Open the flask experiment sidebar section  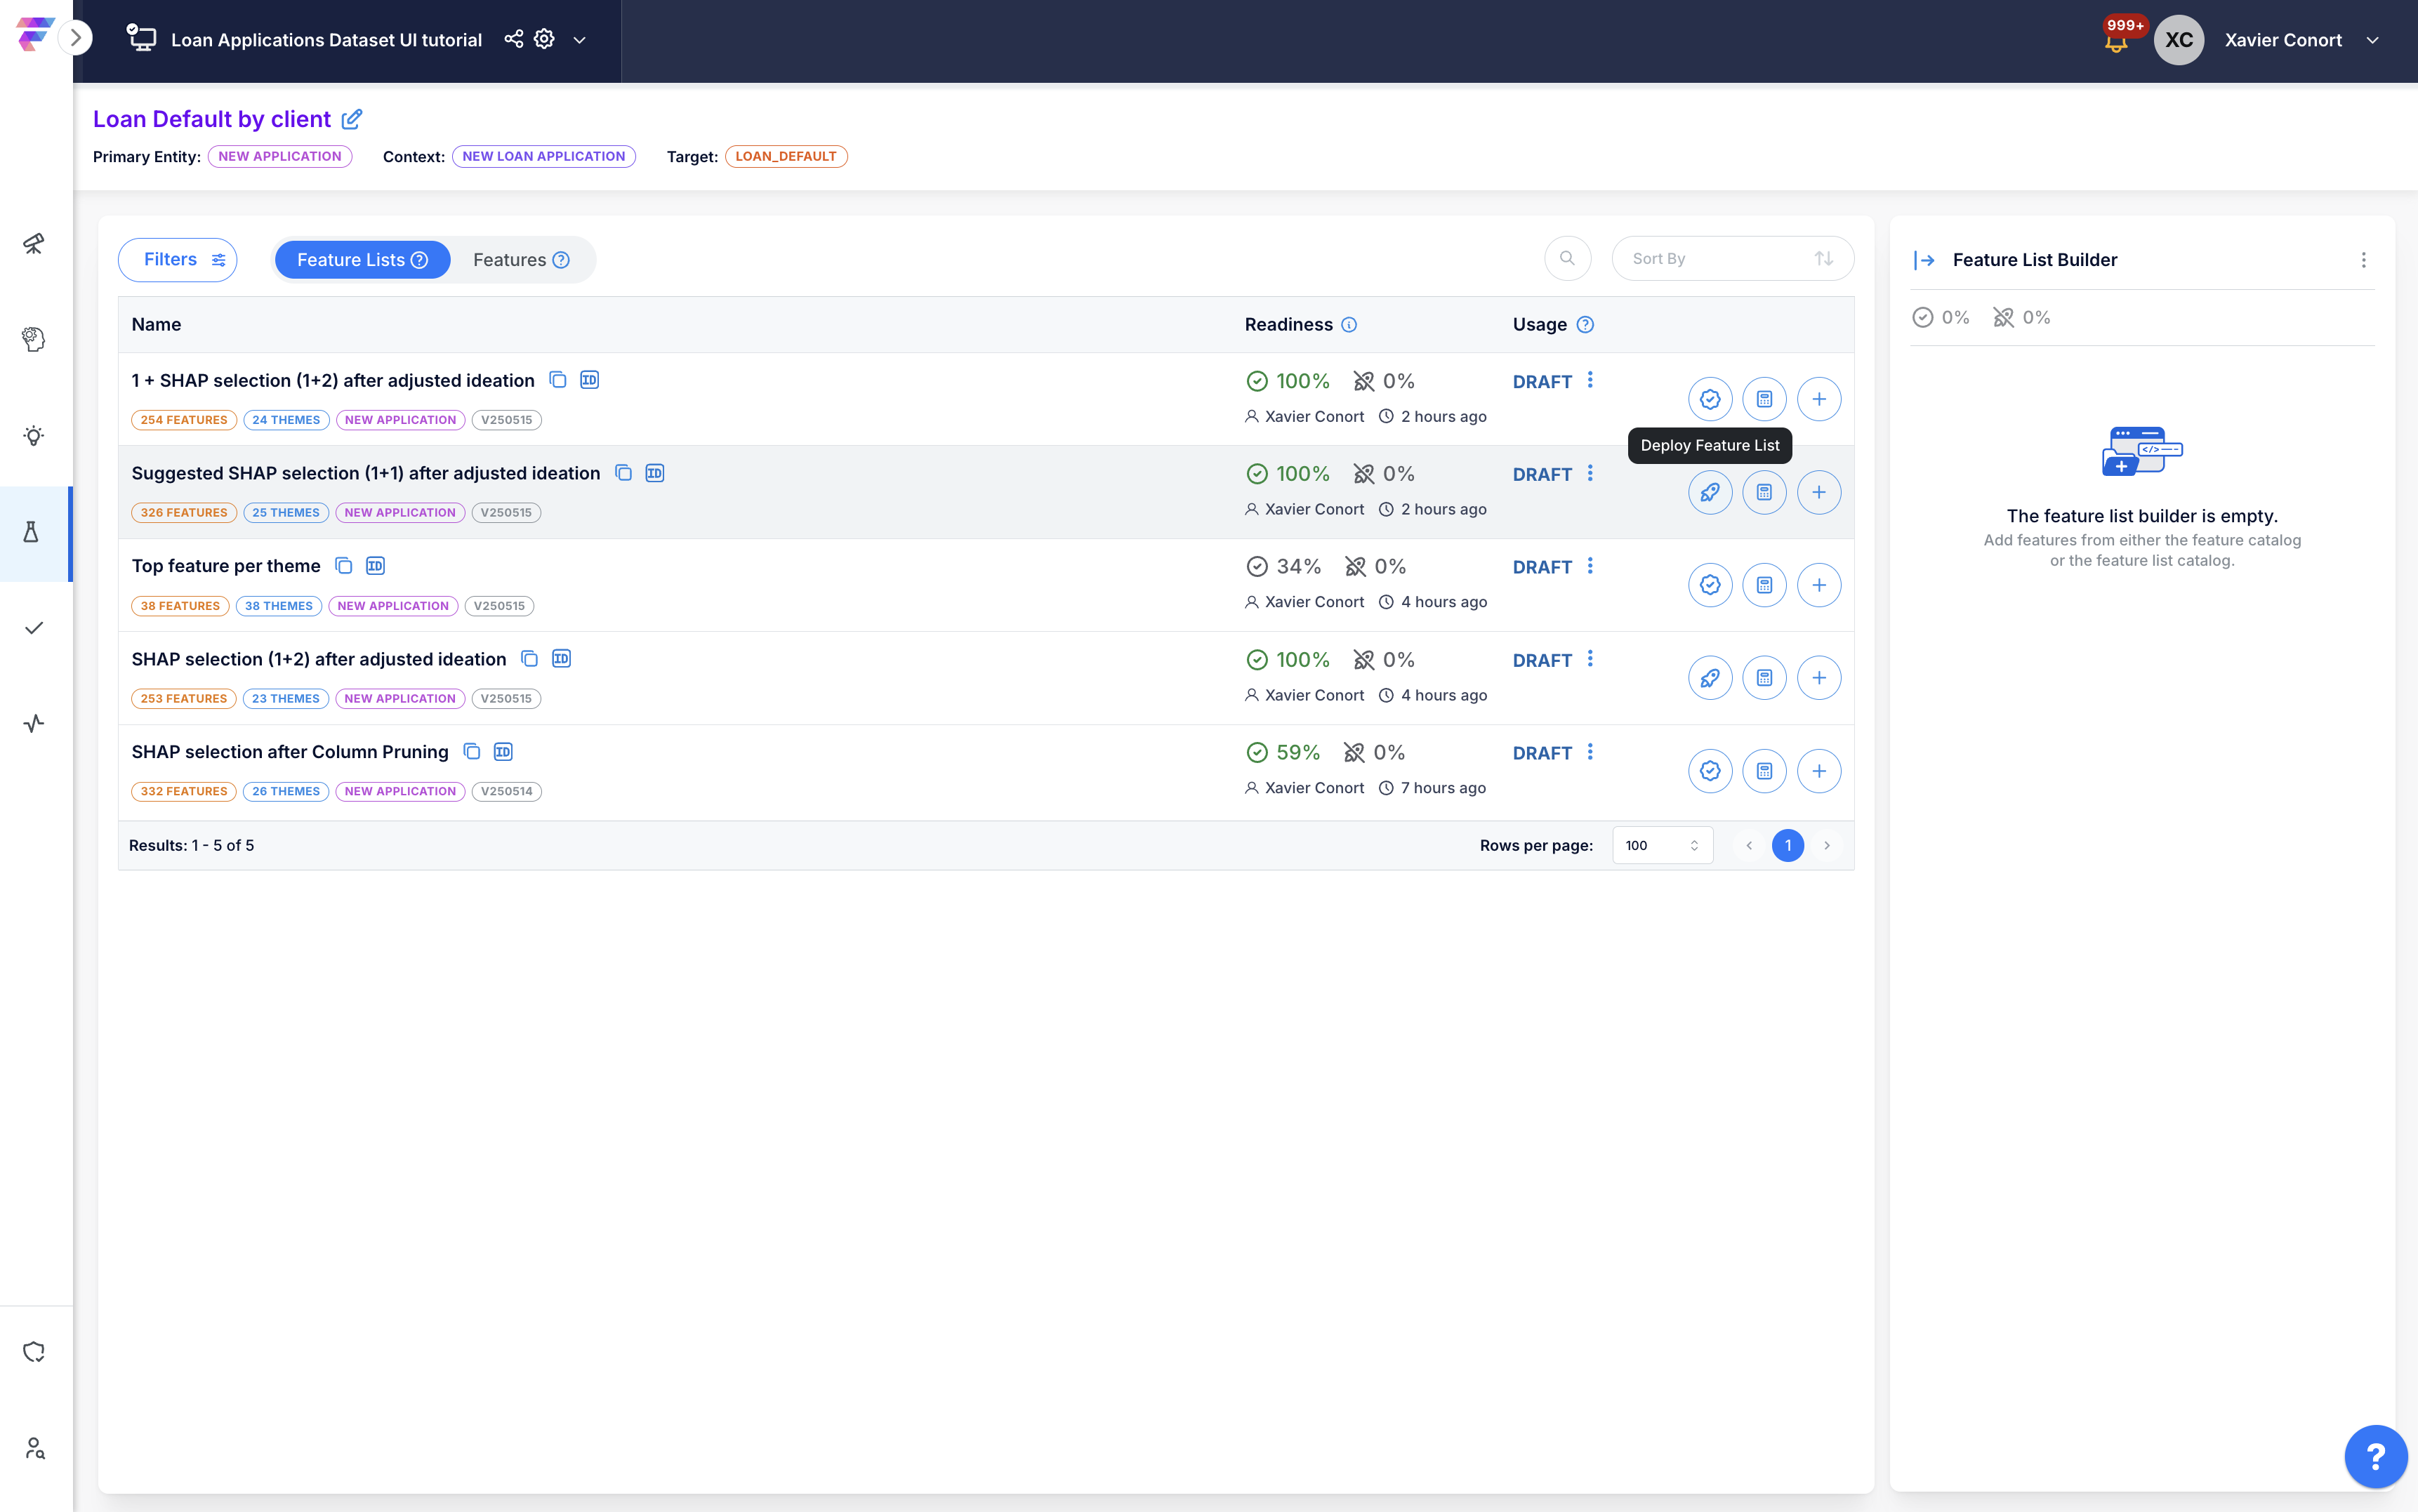pos(32,532)
